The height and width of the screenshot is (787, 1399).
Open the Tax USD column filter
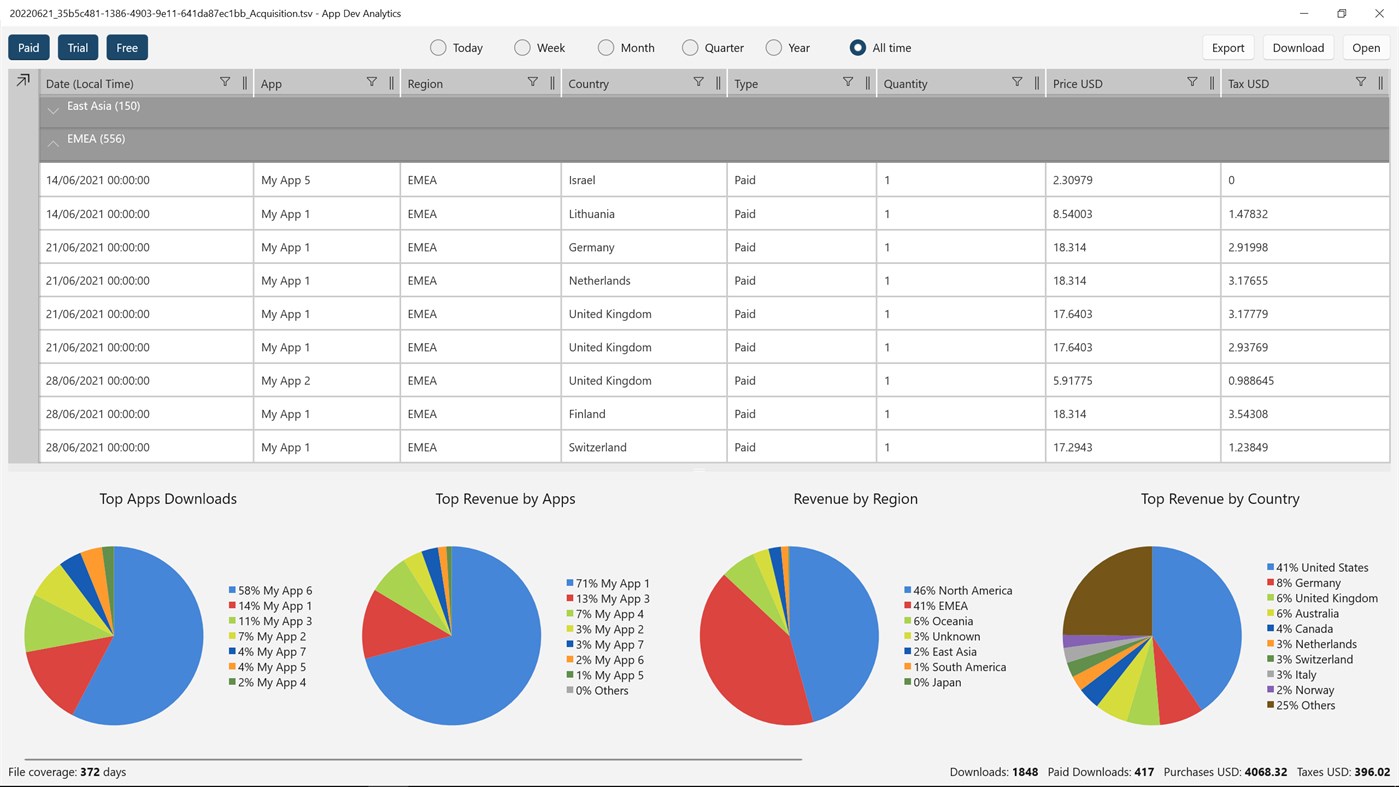1362,82
